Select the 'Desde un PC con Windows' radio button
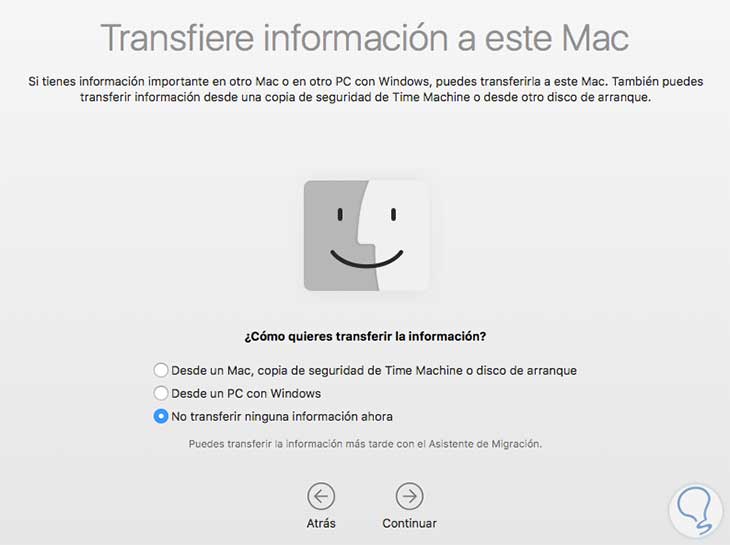The image size is (730, 545). pyautogui.click(x=161, y=393)
